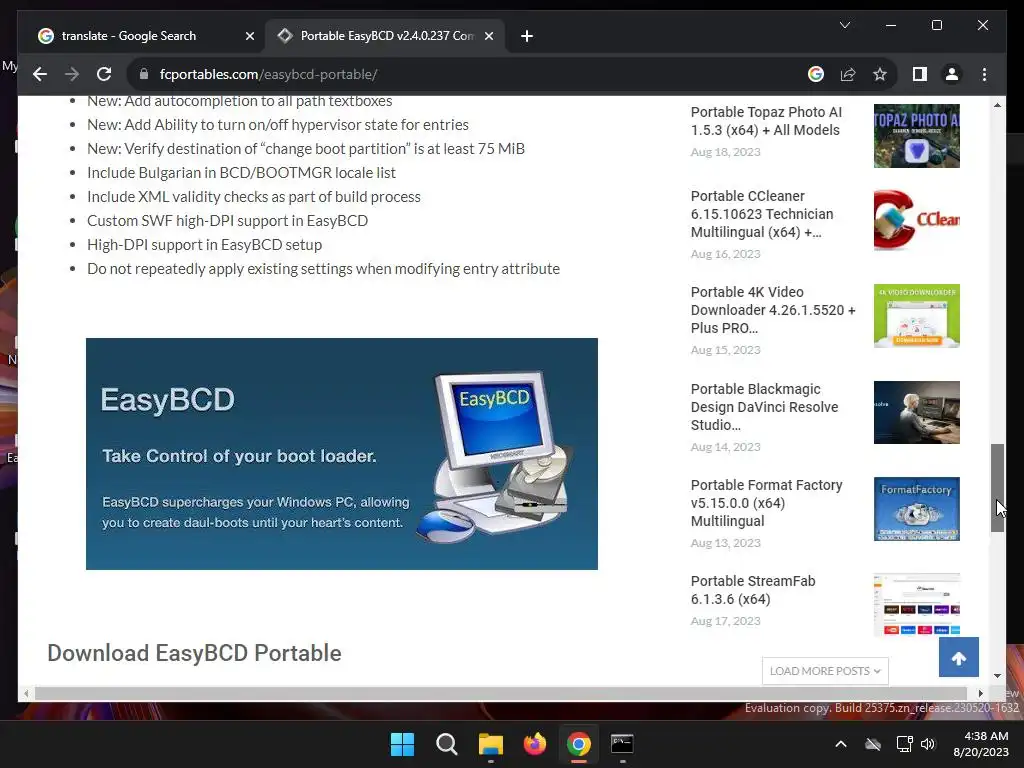Click the page scrollbar down arrow

[x=997, y=676]
